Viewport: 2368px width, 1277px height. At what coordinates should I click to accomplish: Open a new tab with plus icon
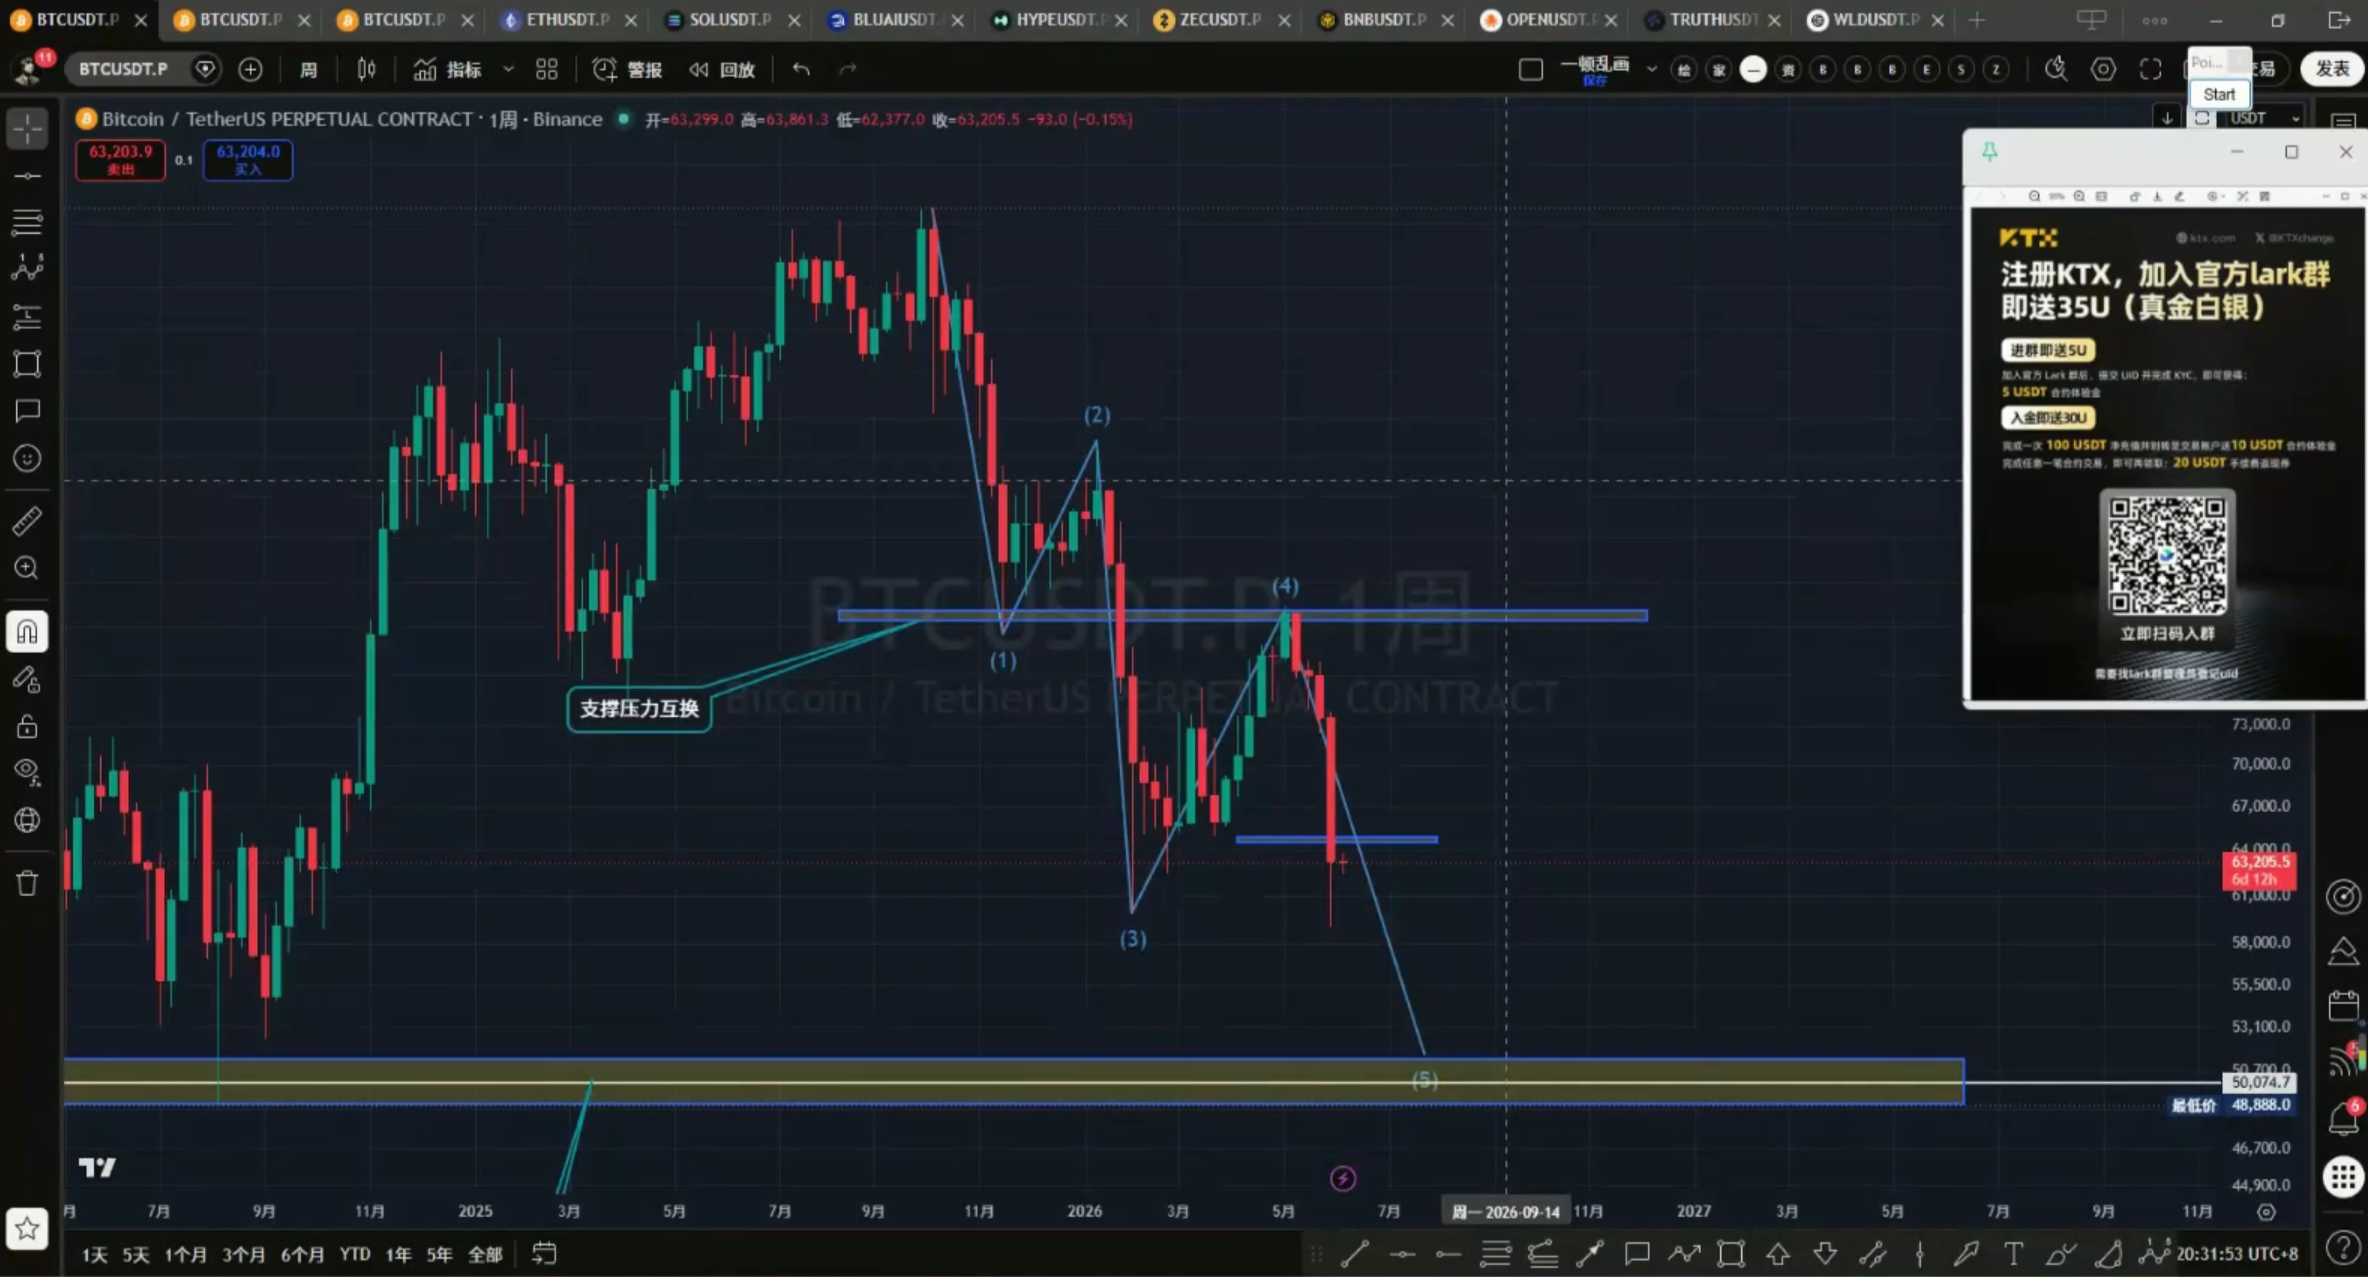point(1976,19)
